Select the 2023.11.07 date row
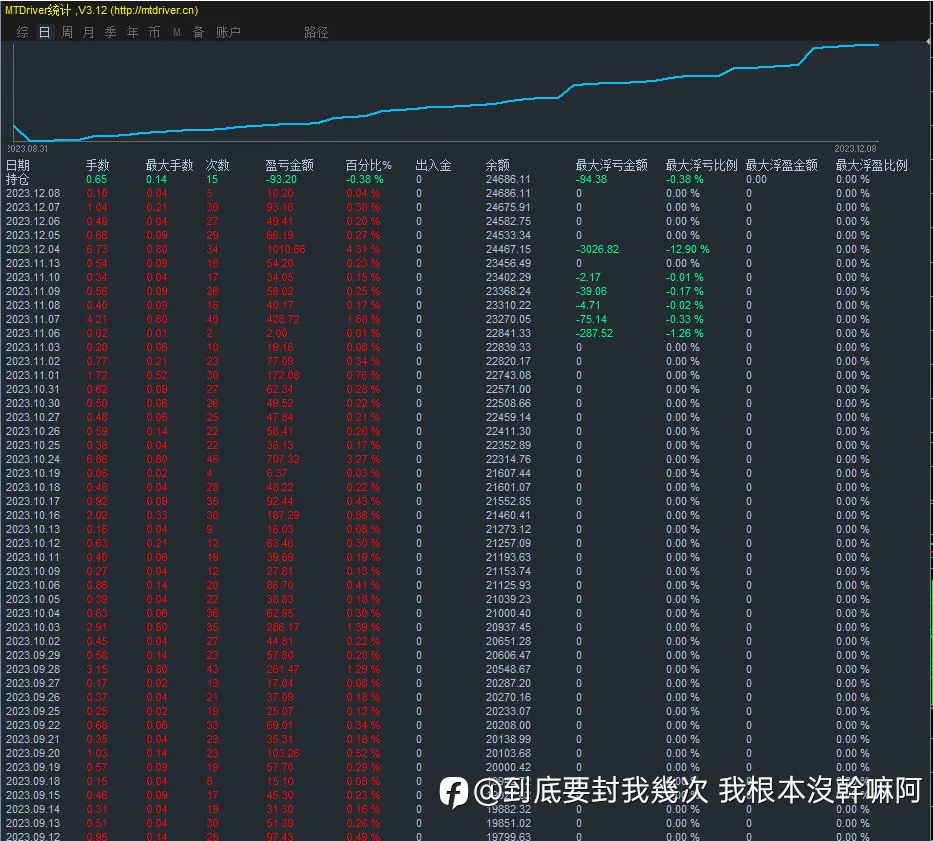 click(33, 319)
